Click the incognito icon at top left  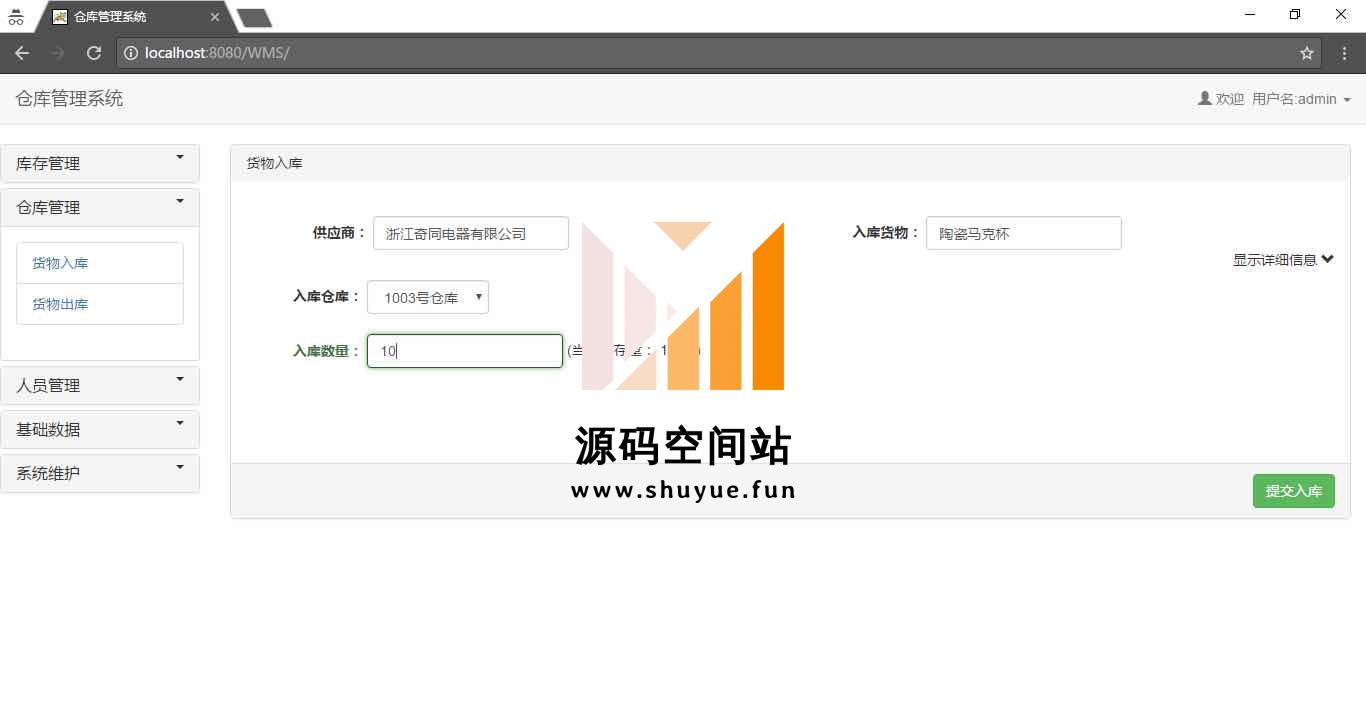pyautogui.click(x=15, y=17)
